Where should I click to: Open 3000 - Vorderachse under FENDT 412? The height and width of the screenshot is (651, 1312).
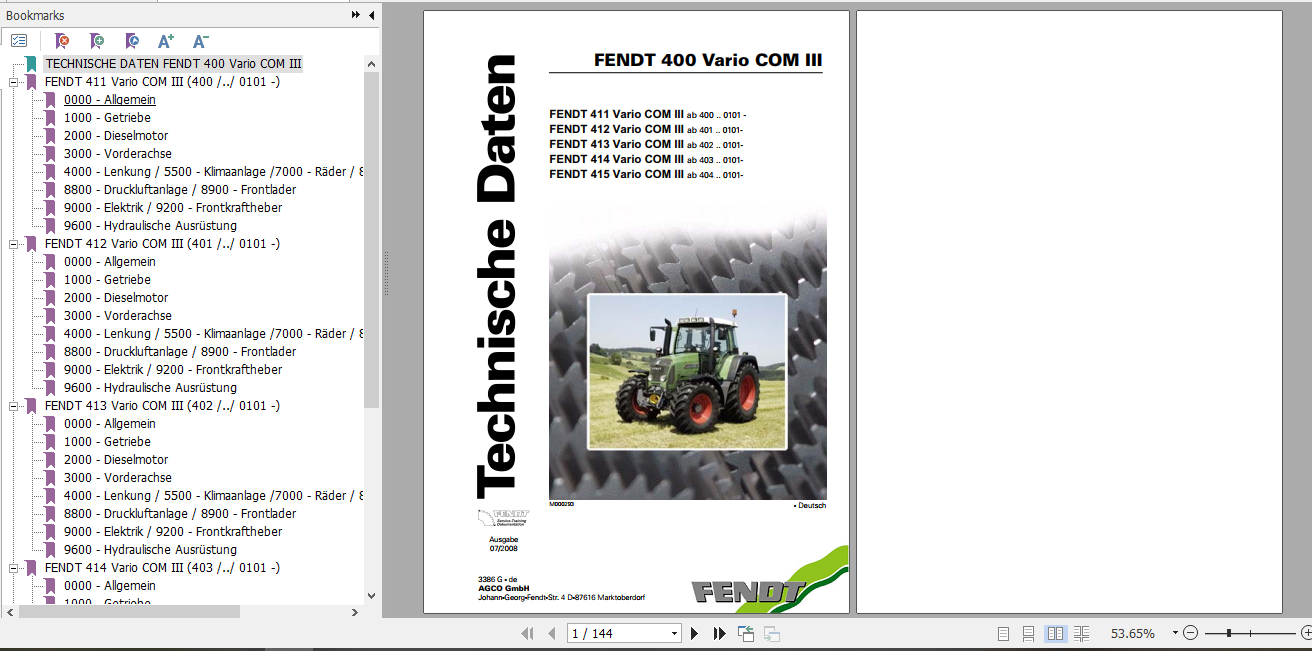pos(118,316)
